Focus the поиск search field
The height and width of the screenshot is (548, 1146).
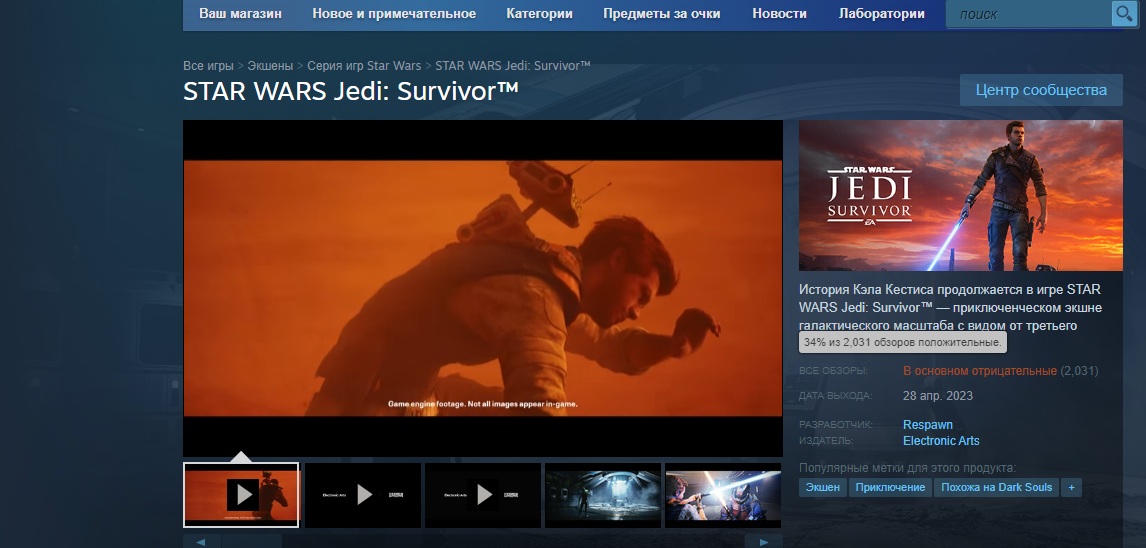(x=1028, y=14)
